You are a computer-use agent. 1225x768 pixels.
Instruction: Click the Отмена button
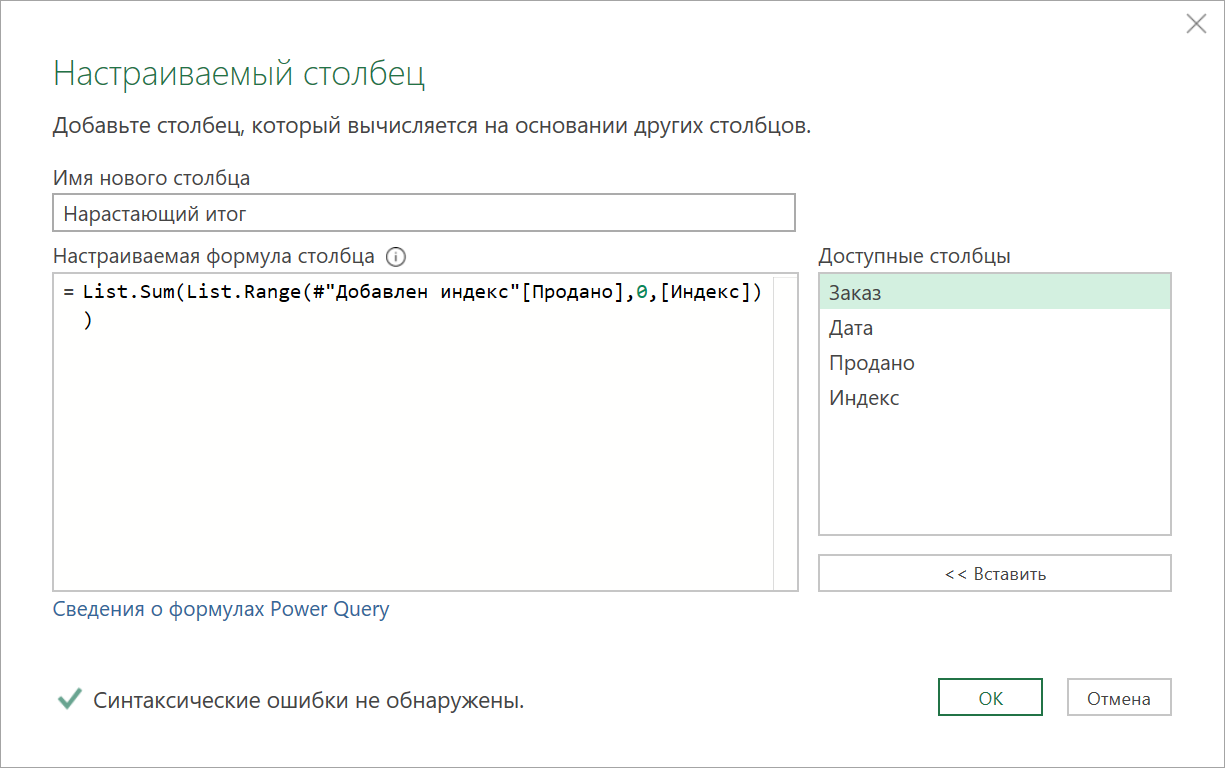tap(1119, 699)
